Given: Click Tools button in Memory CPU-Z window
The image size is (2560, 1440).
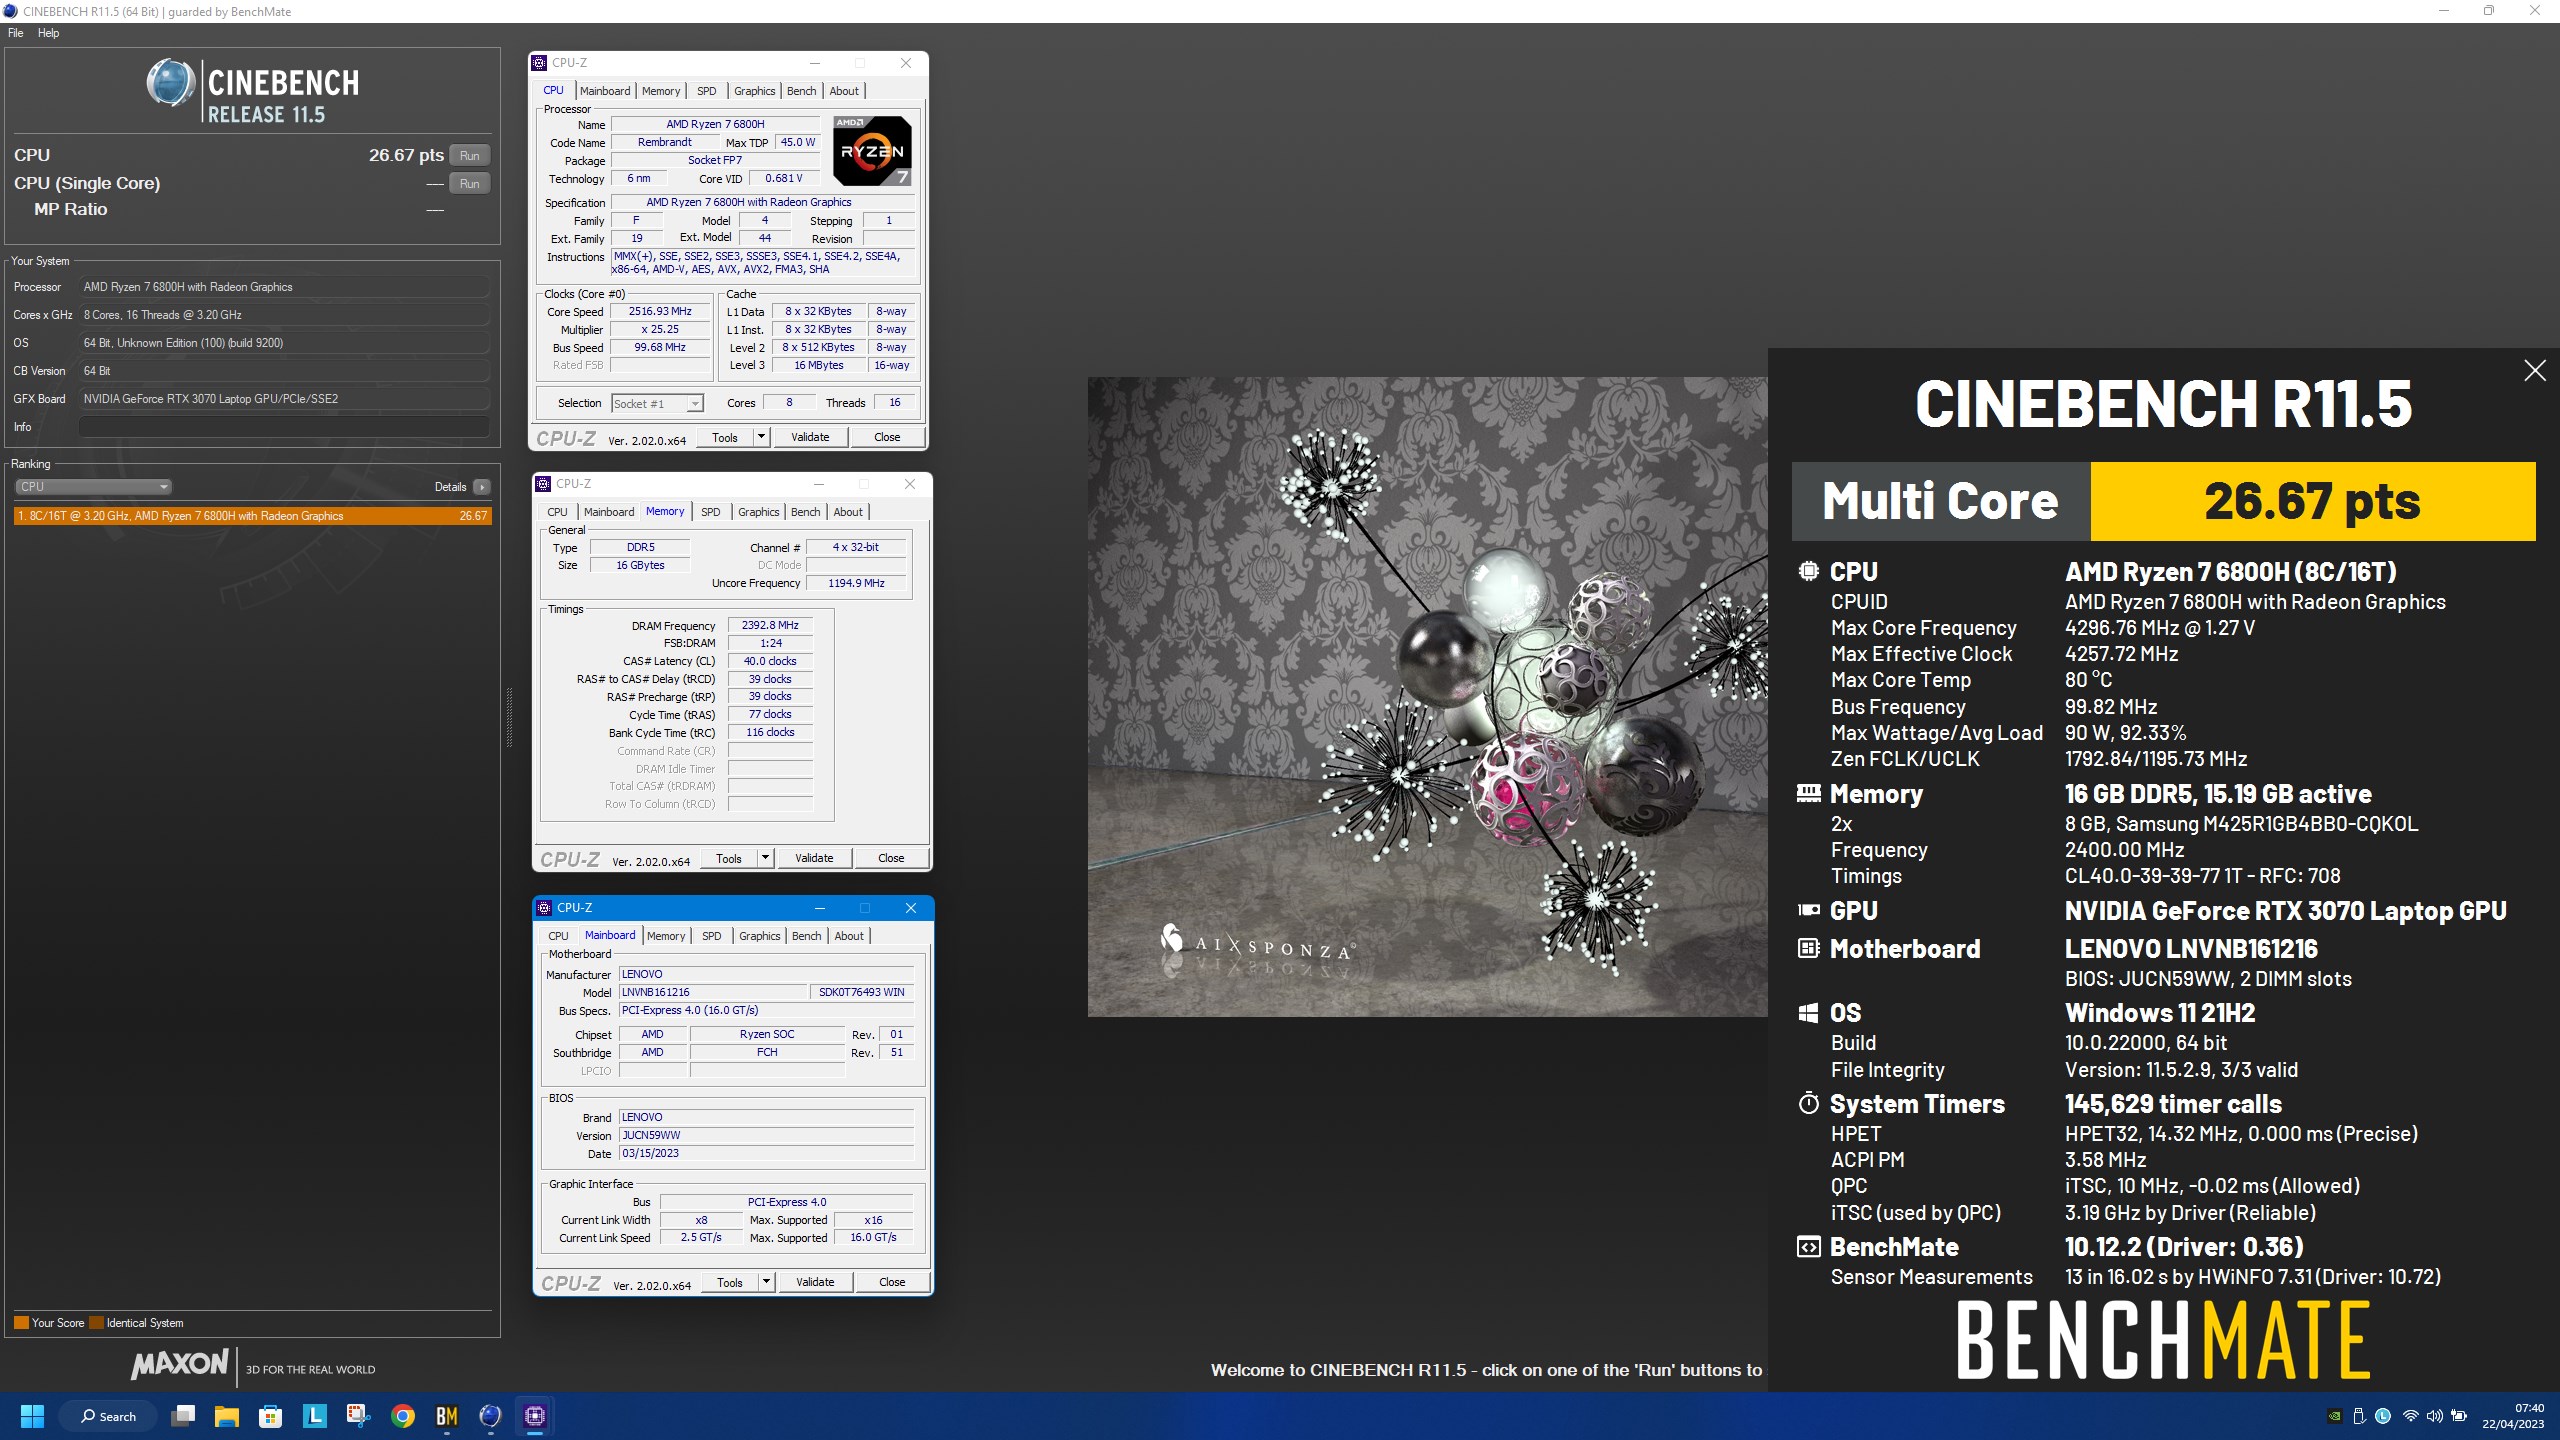Looking at the screenshot, I should point(729,858).
